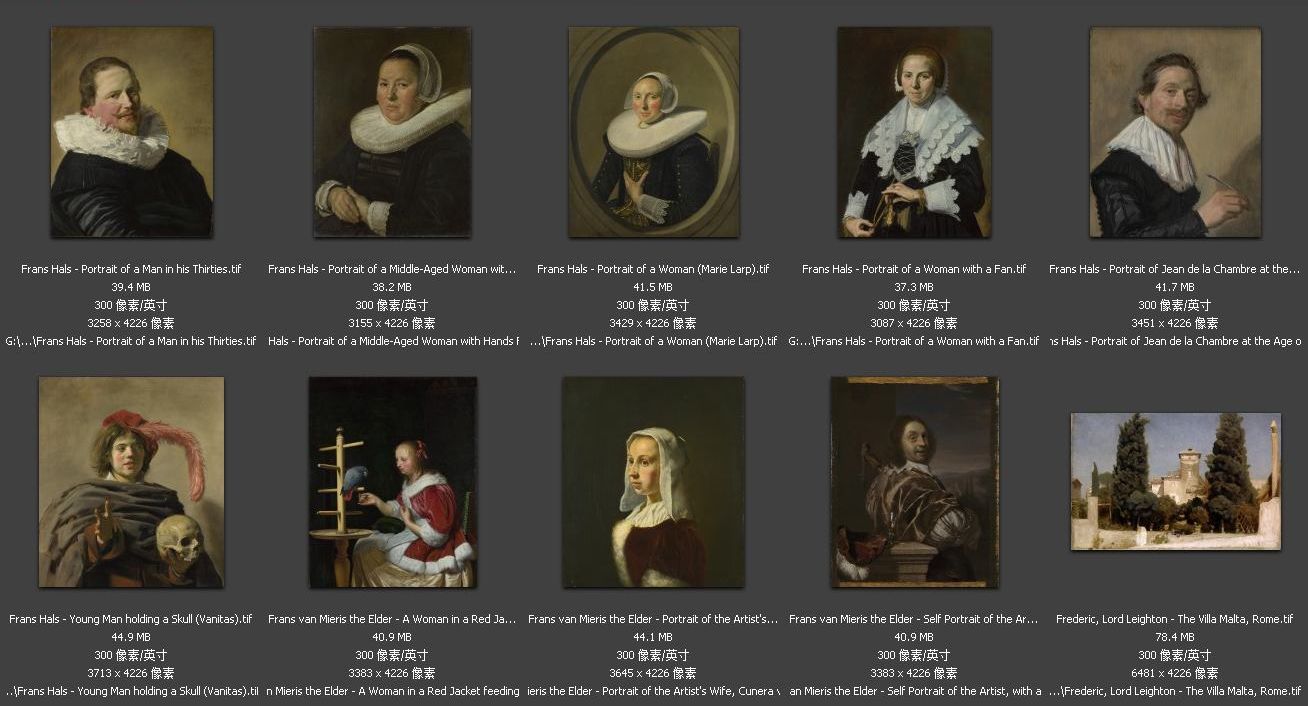The width and height of the screenshot is (1308, 706).
Task: Click the Woman with a Fan thumbnail
Action: [914, 132]
